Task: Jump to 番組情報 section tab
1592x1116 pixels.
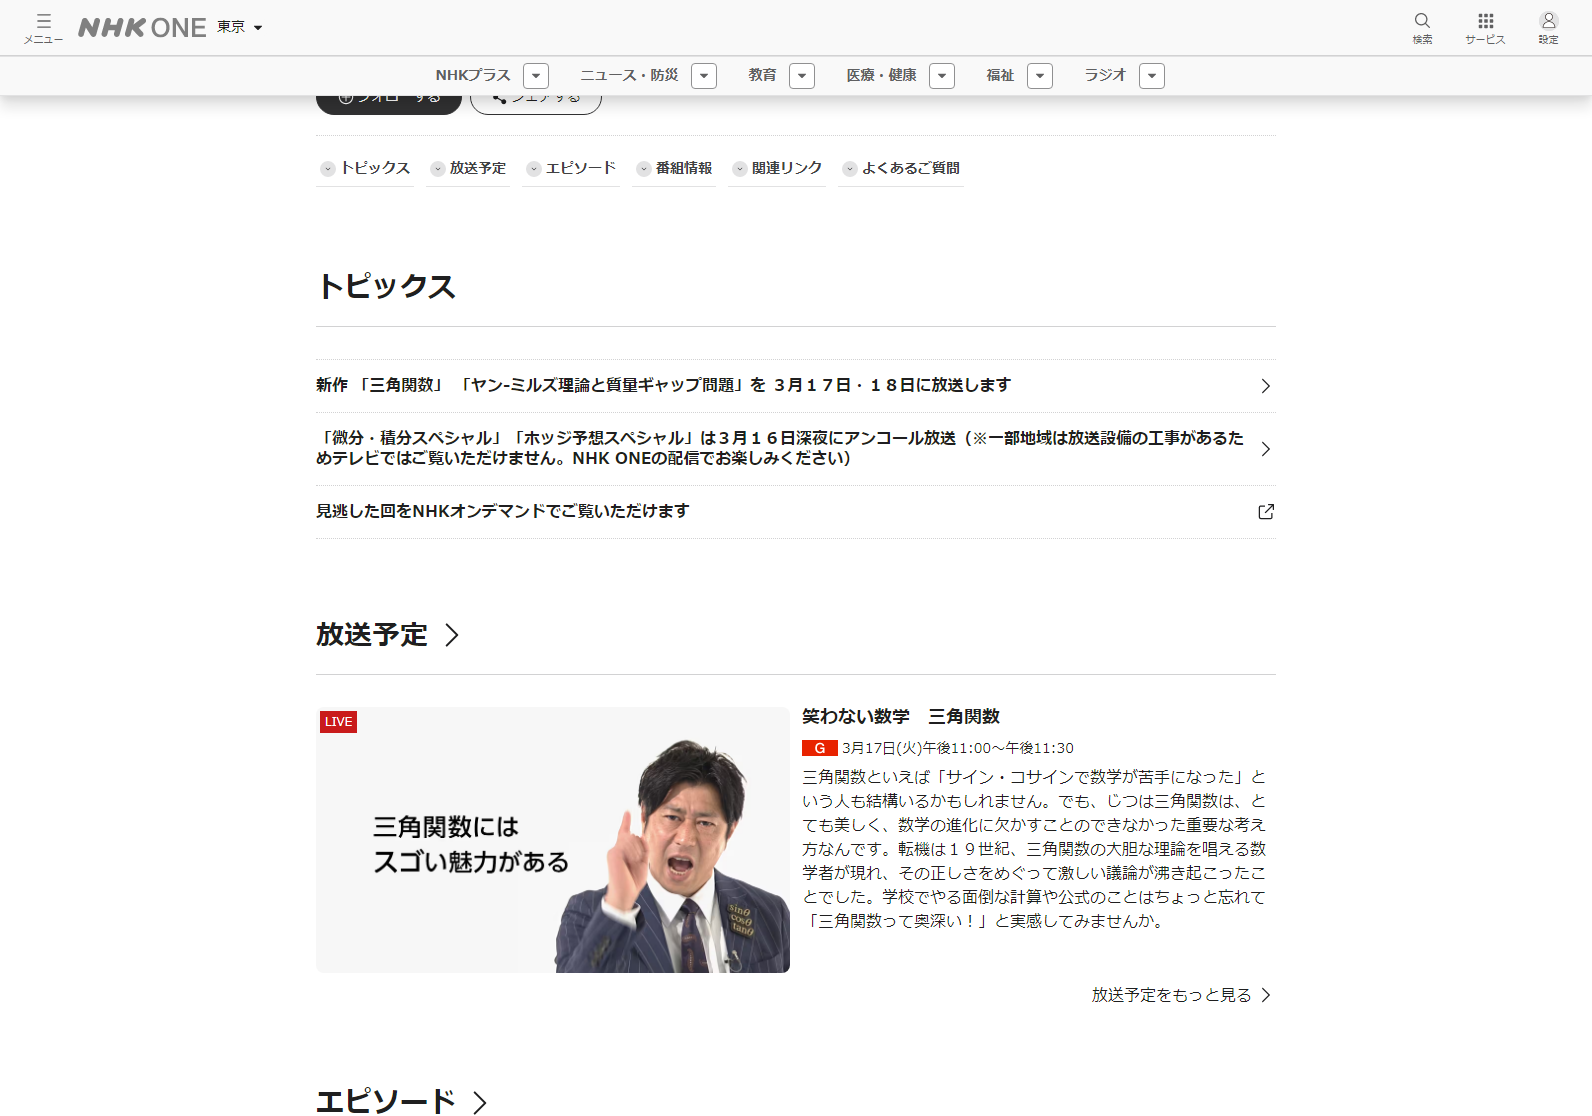Action: click(674, 168)
